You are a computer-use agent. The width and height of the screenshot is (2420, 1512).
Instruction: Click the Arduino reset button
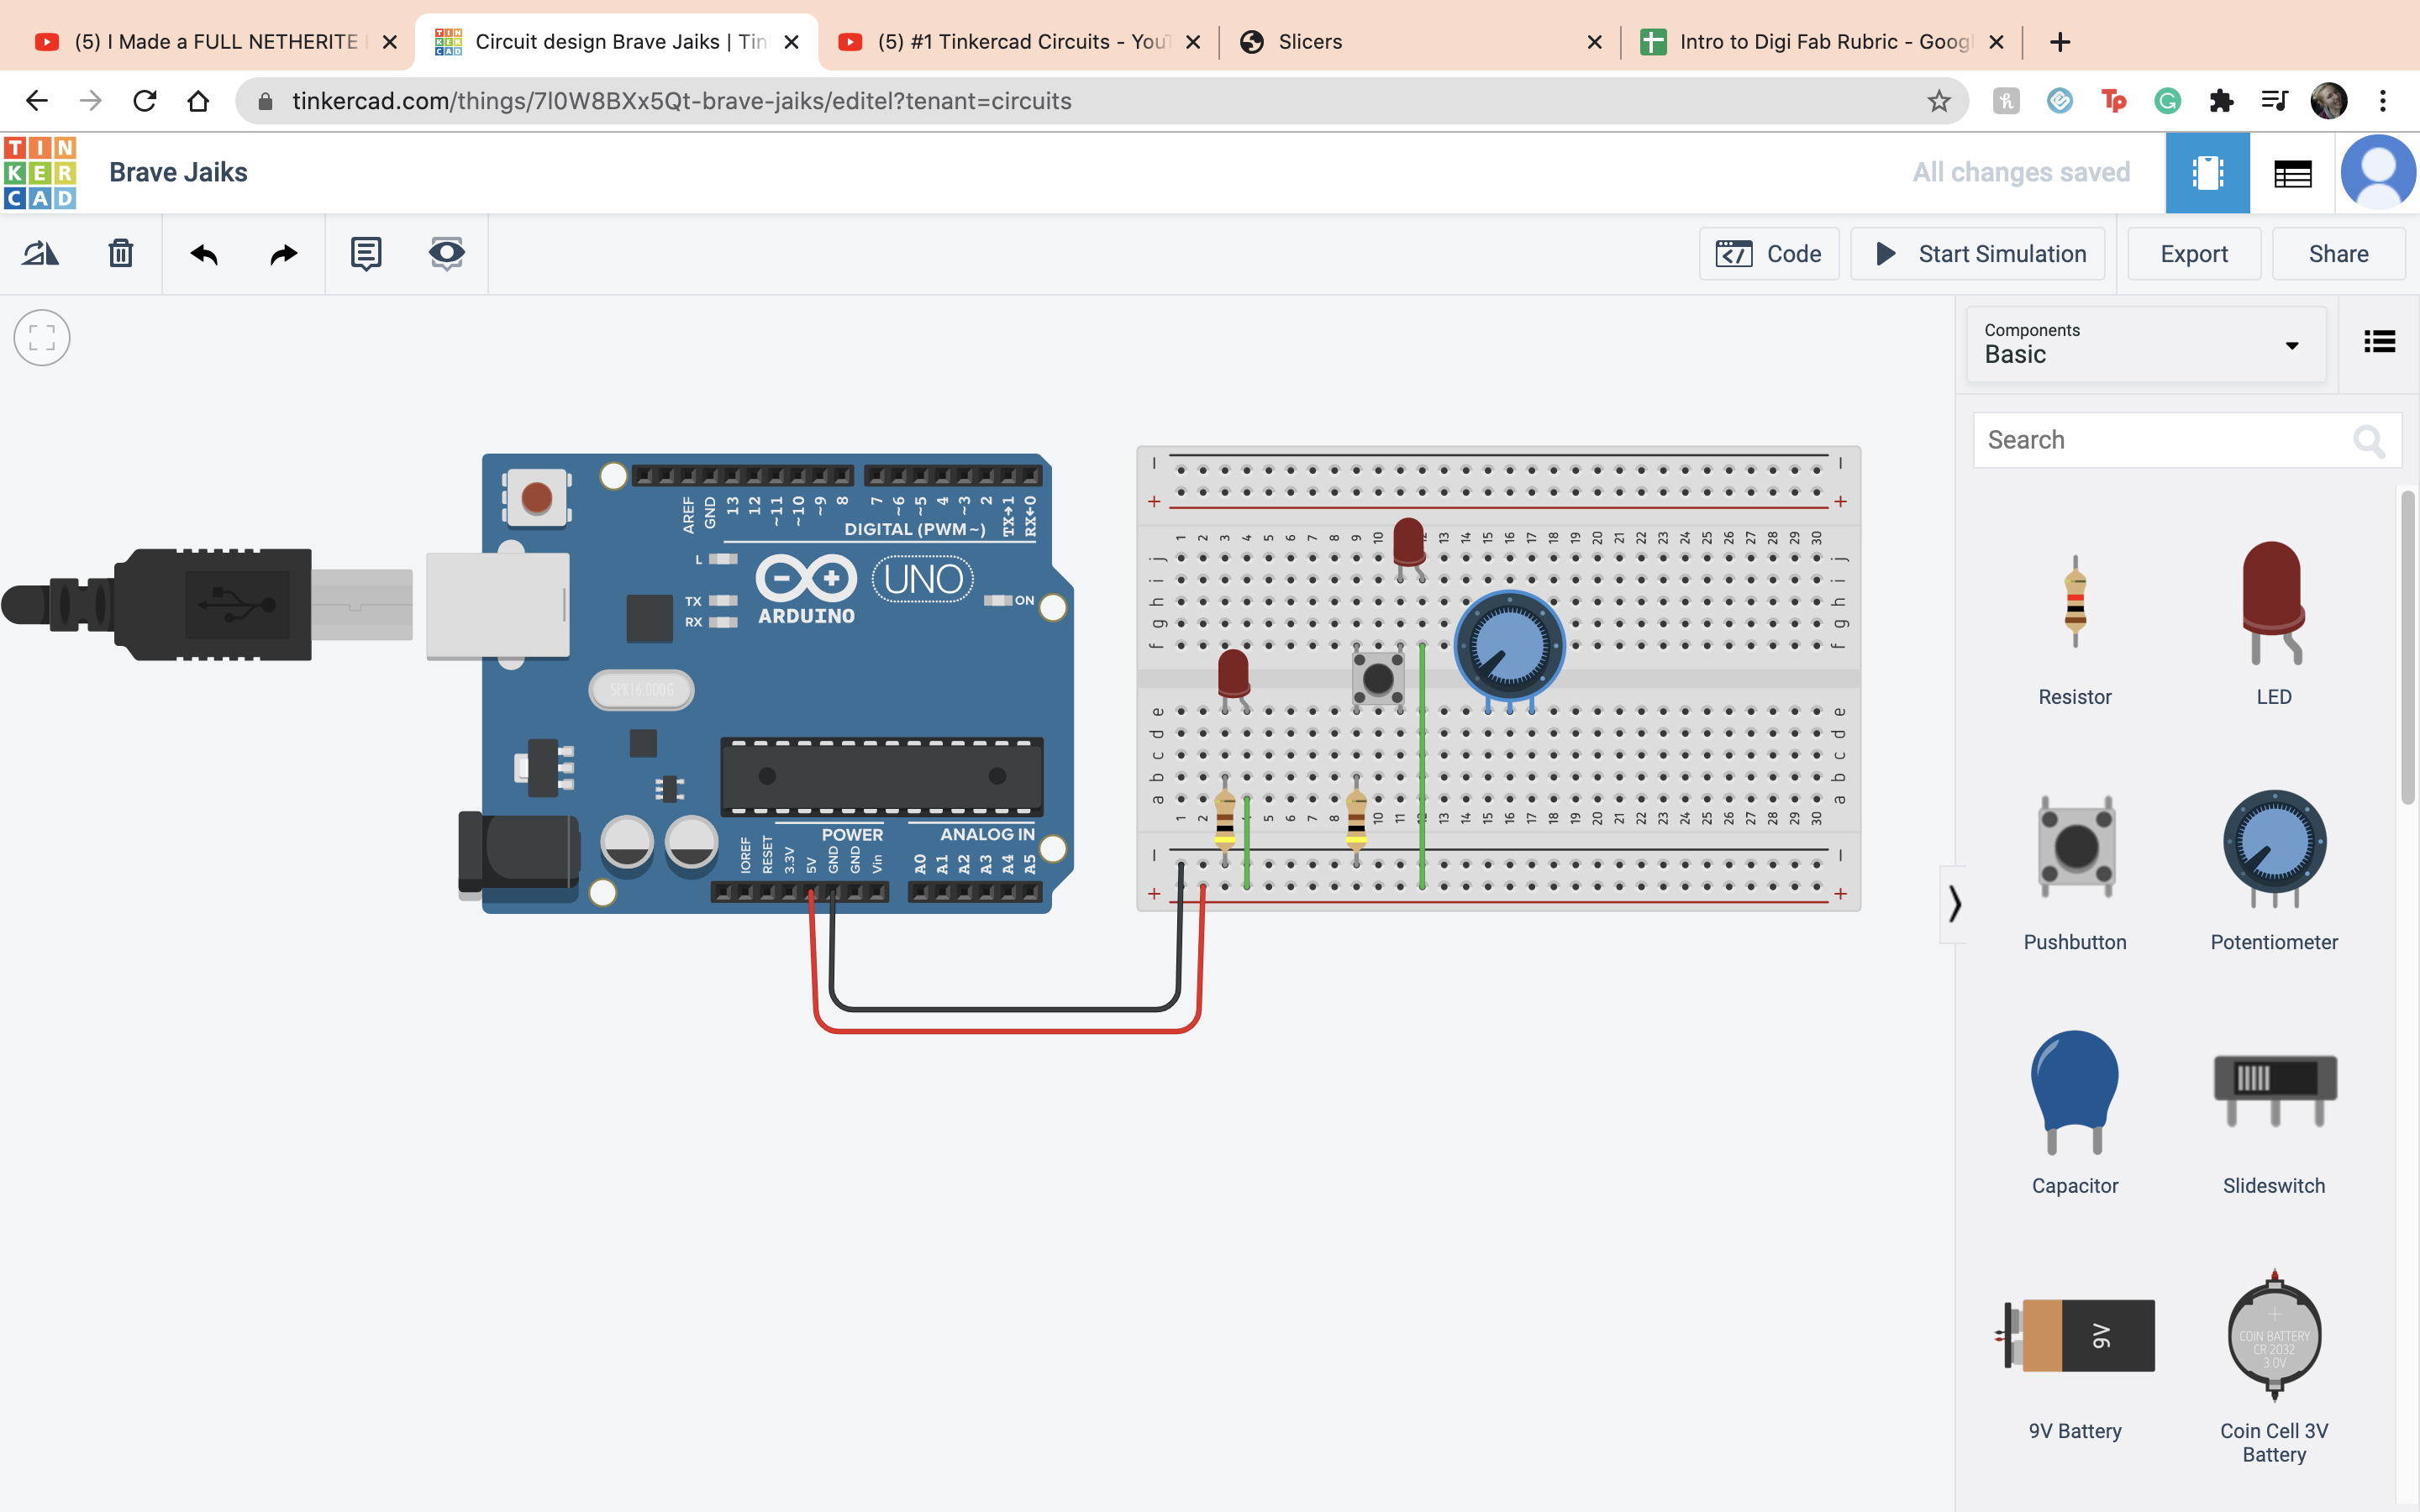click(x=536, y=497)
